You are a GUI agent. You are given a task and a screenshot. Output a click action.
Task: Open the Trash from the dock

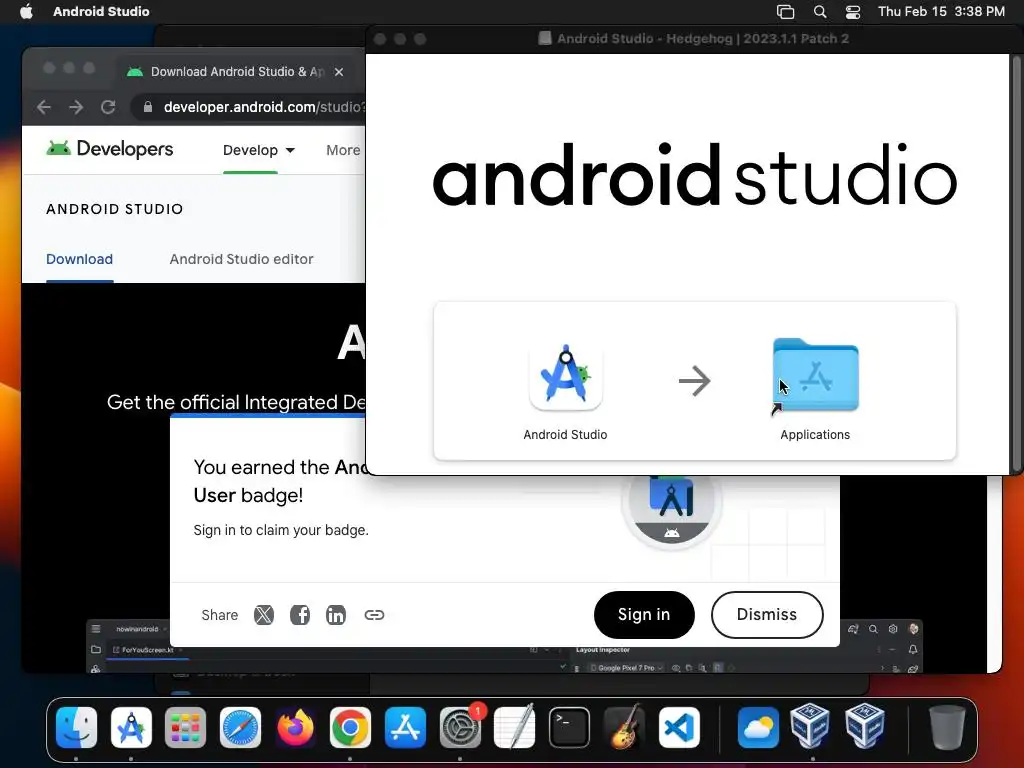click(947, 728)
